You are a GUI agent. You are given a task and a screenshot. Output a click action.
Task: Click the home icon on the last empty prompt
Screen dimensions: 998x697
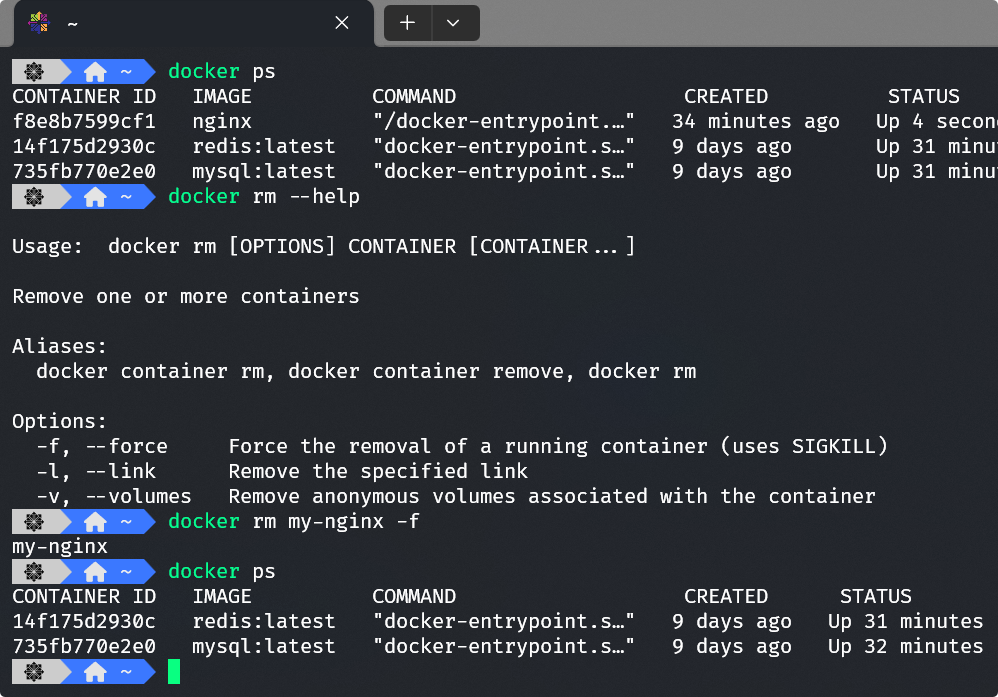coord(95,672)
